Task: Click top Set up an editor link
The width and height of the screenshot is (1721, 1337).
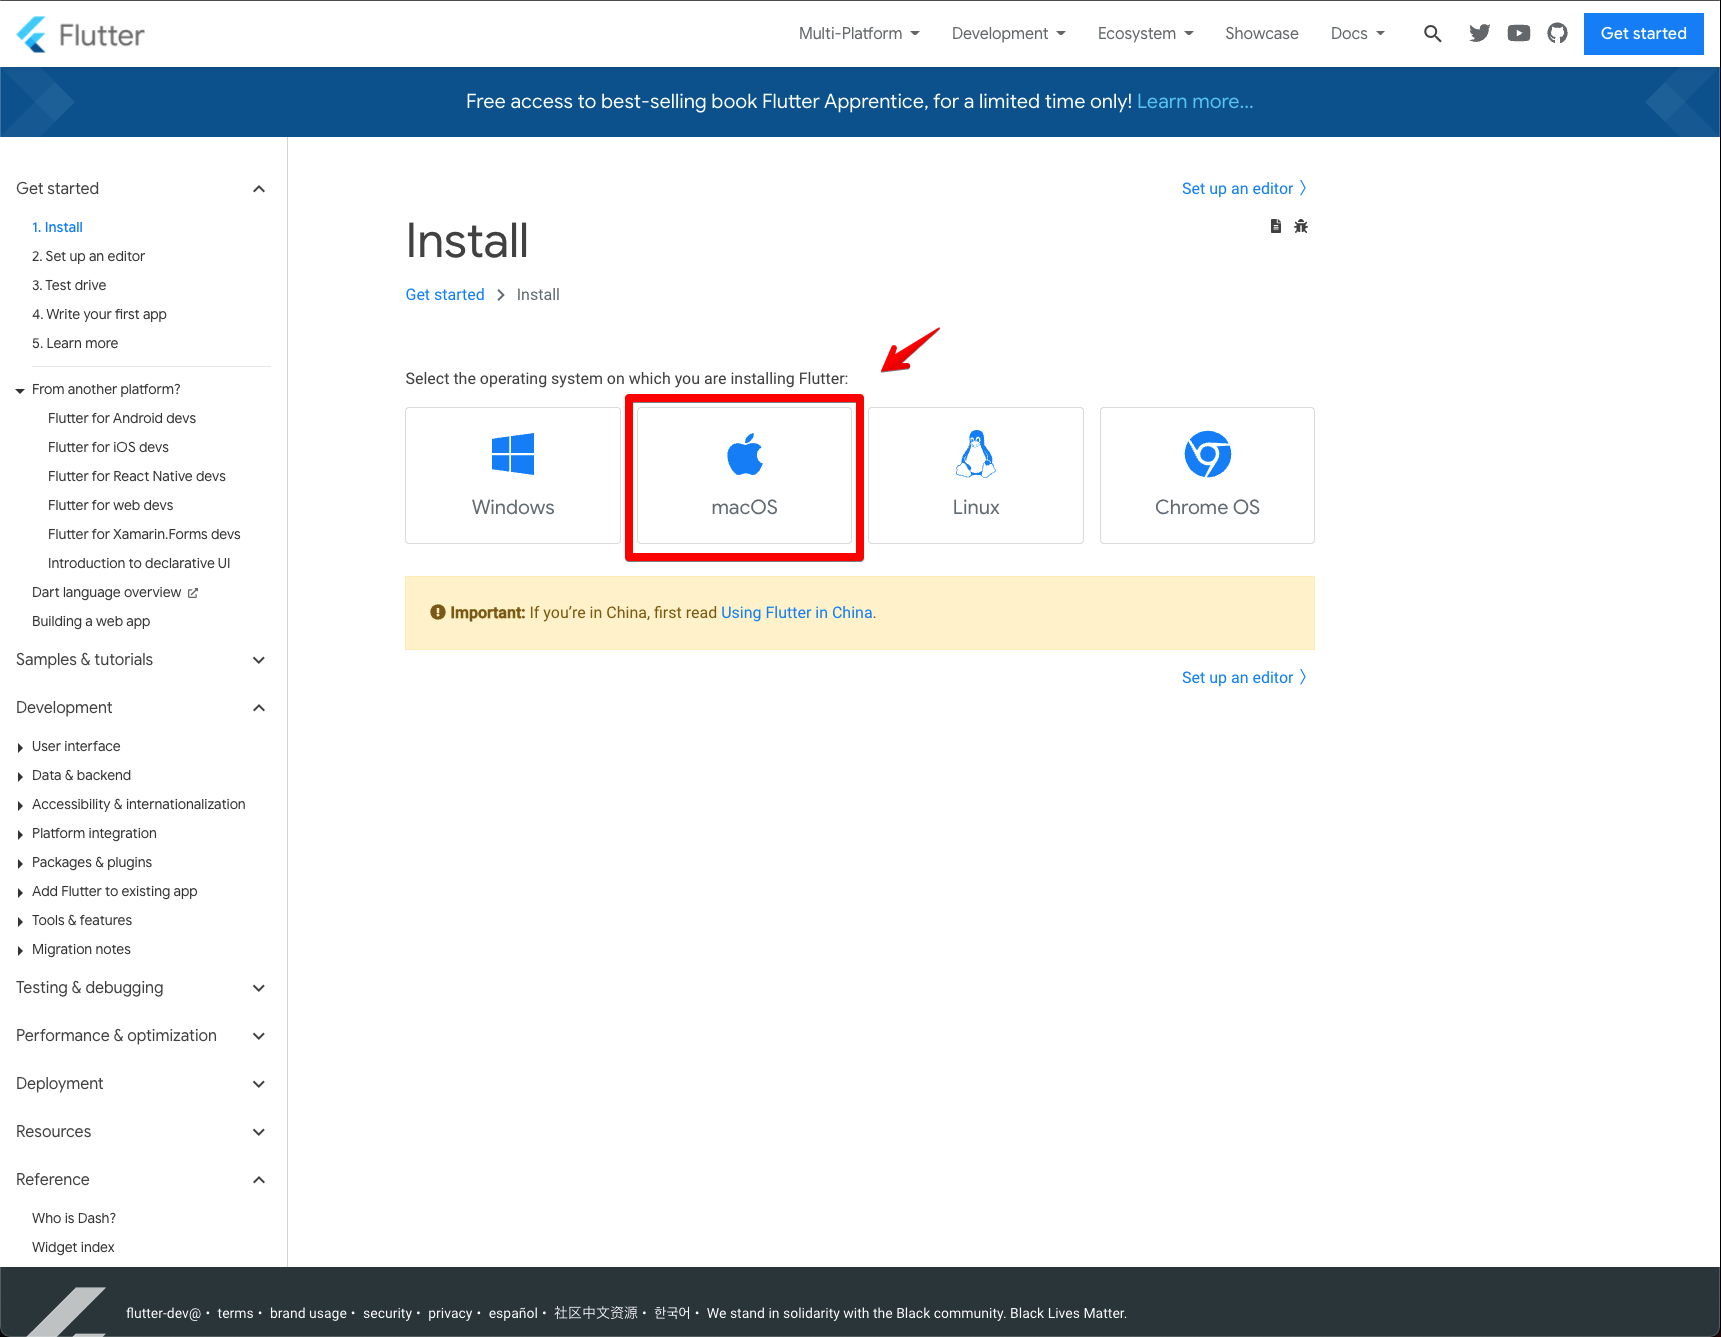Action: 1244,188
